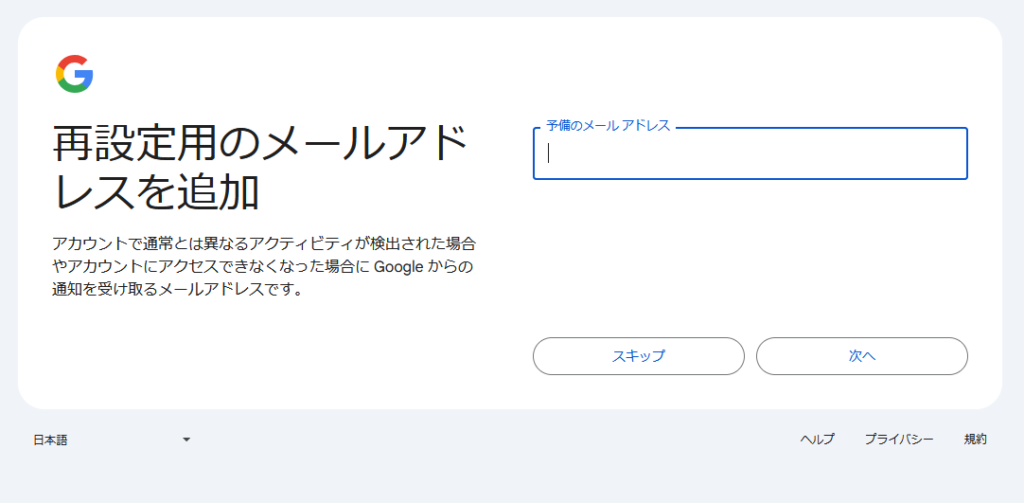Open the ヘルプ link

pyautogui.click(x=817, y=440)
